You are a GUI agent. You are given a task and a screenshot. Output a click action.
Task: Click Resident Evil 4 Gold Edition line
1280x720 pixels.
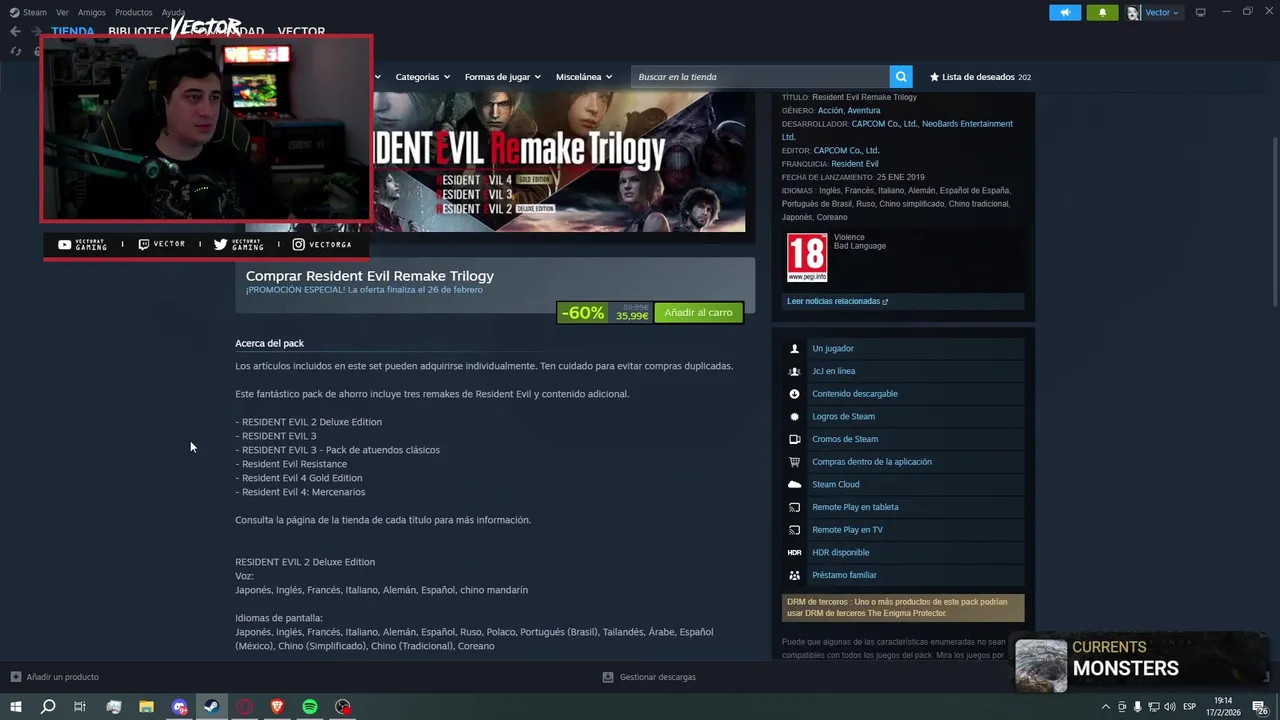click(298, 478)
